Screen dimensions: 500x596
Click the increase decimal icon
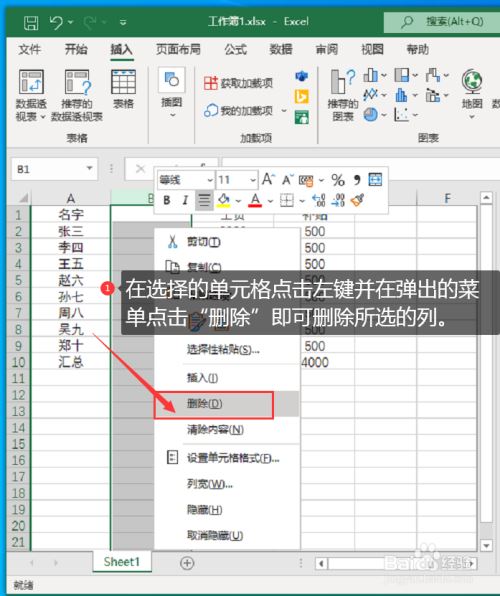click(x=319, y=200)
